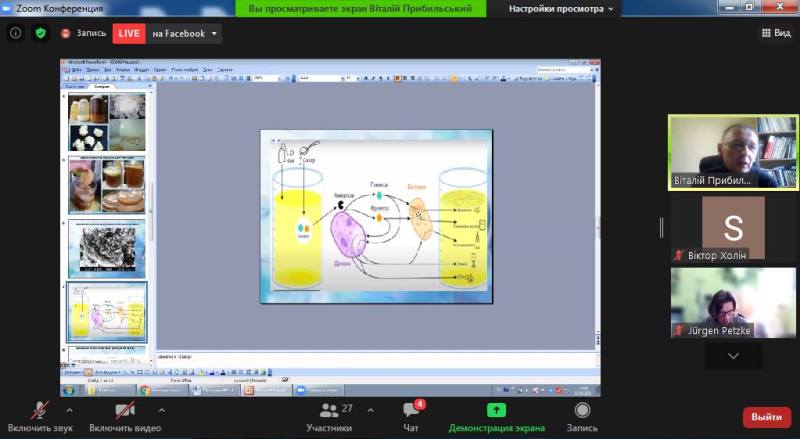Click the red Запись recording indicator
This screenshot has height=439, width=800.
pyautogui.click(x=83, y=33)
